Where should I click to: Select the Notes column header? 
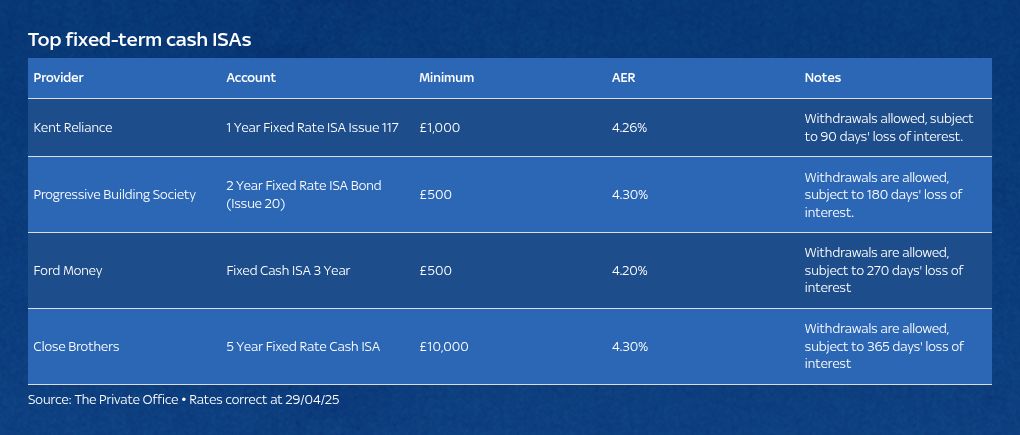point(822,77)
